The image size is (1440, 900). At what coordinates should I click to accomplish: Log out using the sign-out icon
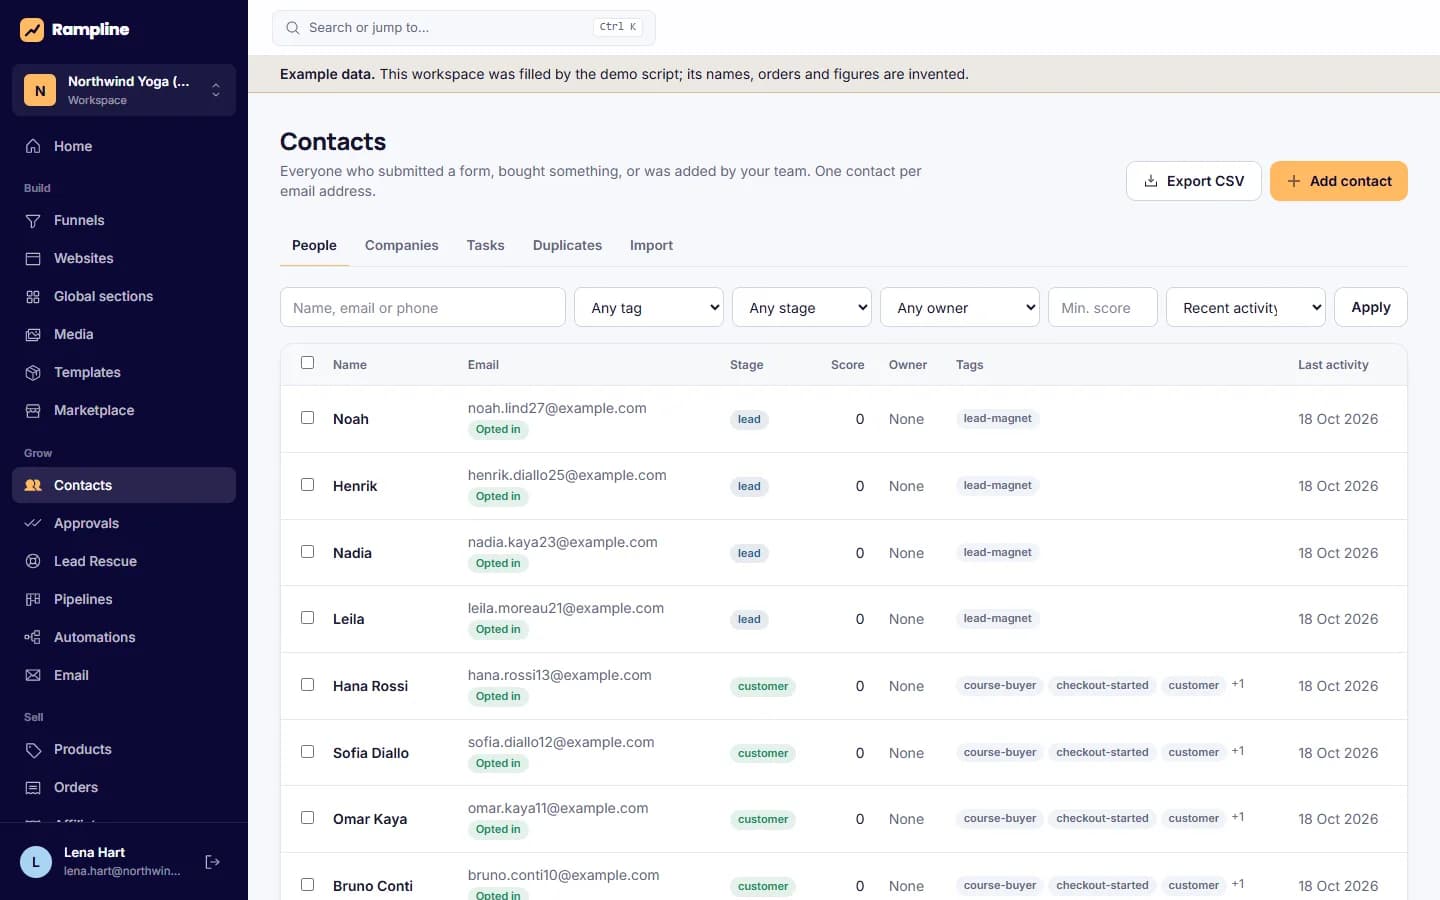pyautogui.click(x=212, y=862)
